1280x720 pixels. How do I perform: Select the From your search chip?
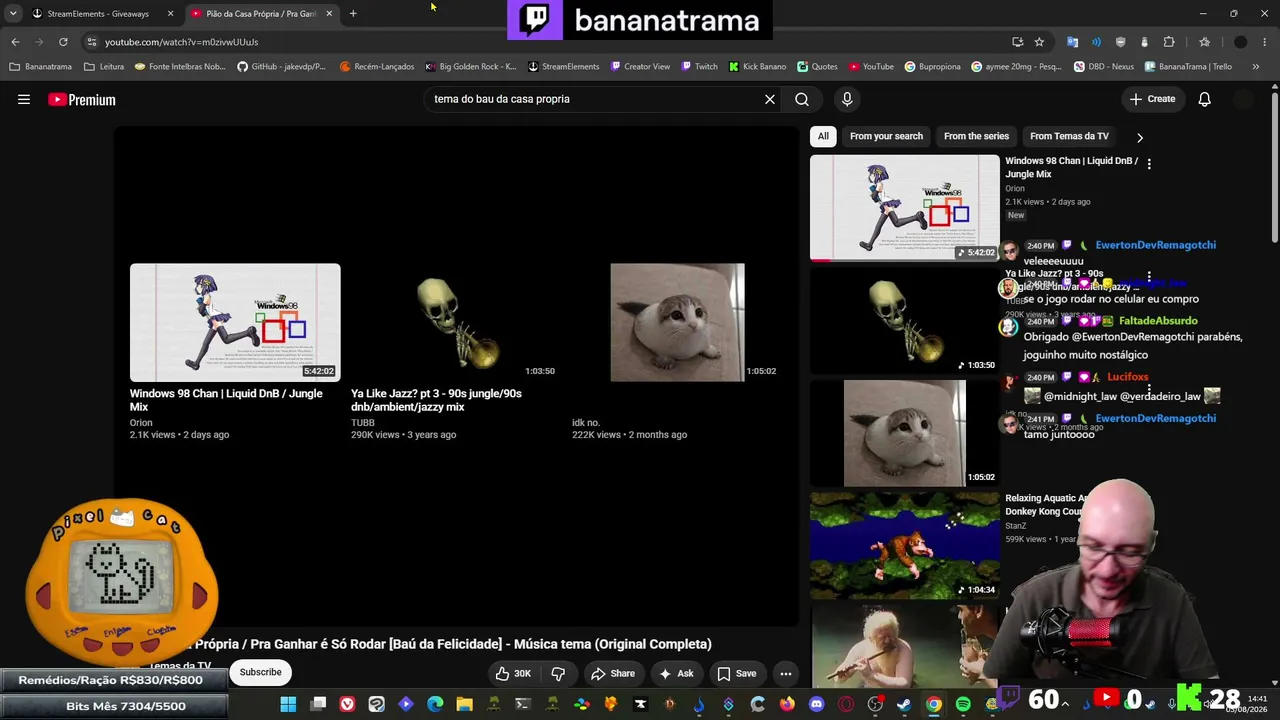coord(886,136)
